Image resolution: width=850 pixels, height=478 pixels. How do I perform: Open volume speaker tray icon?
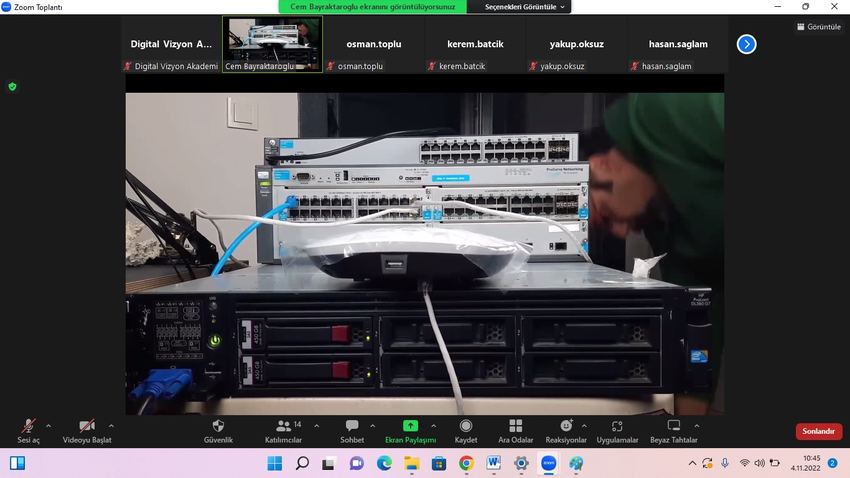(759, 463)
